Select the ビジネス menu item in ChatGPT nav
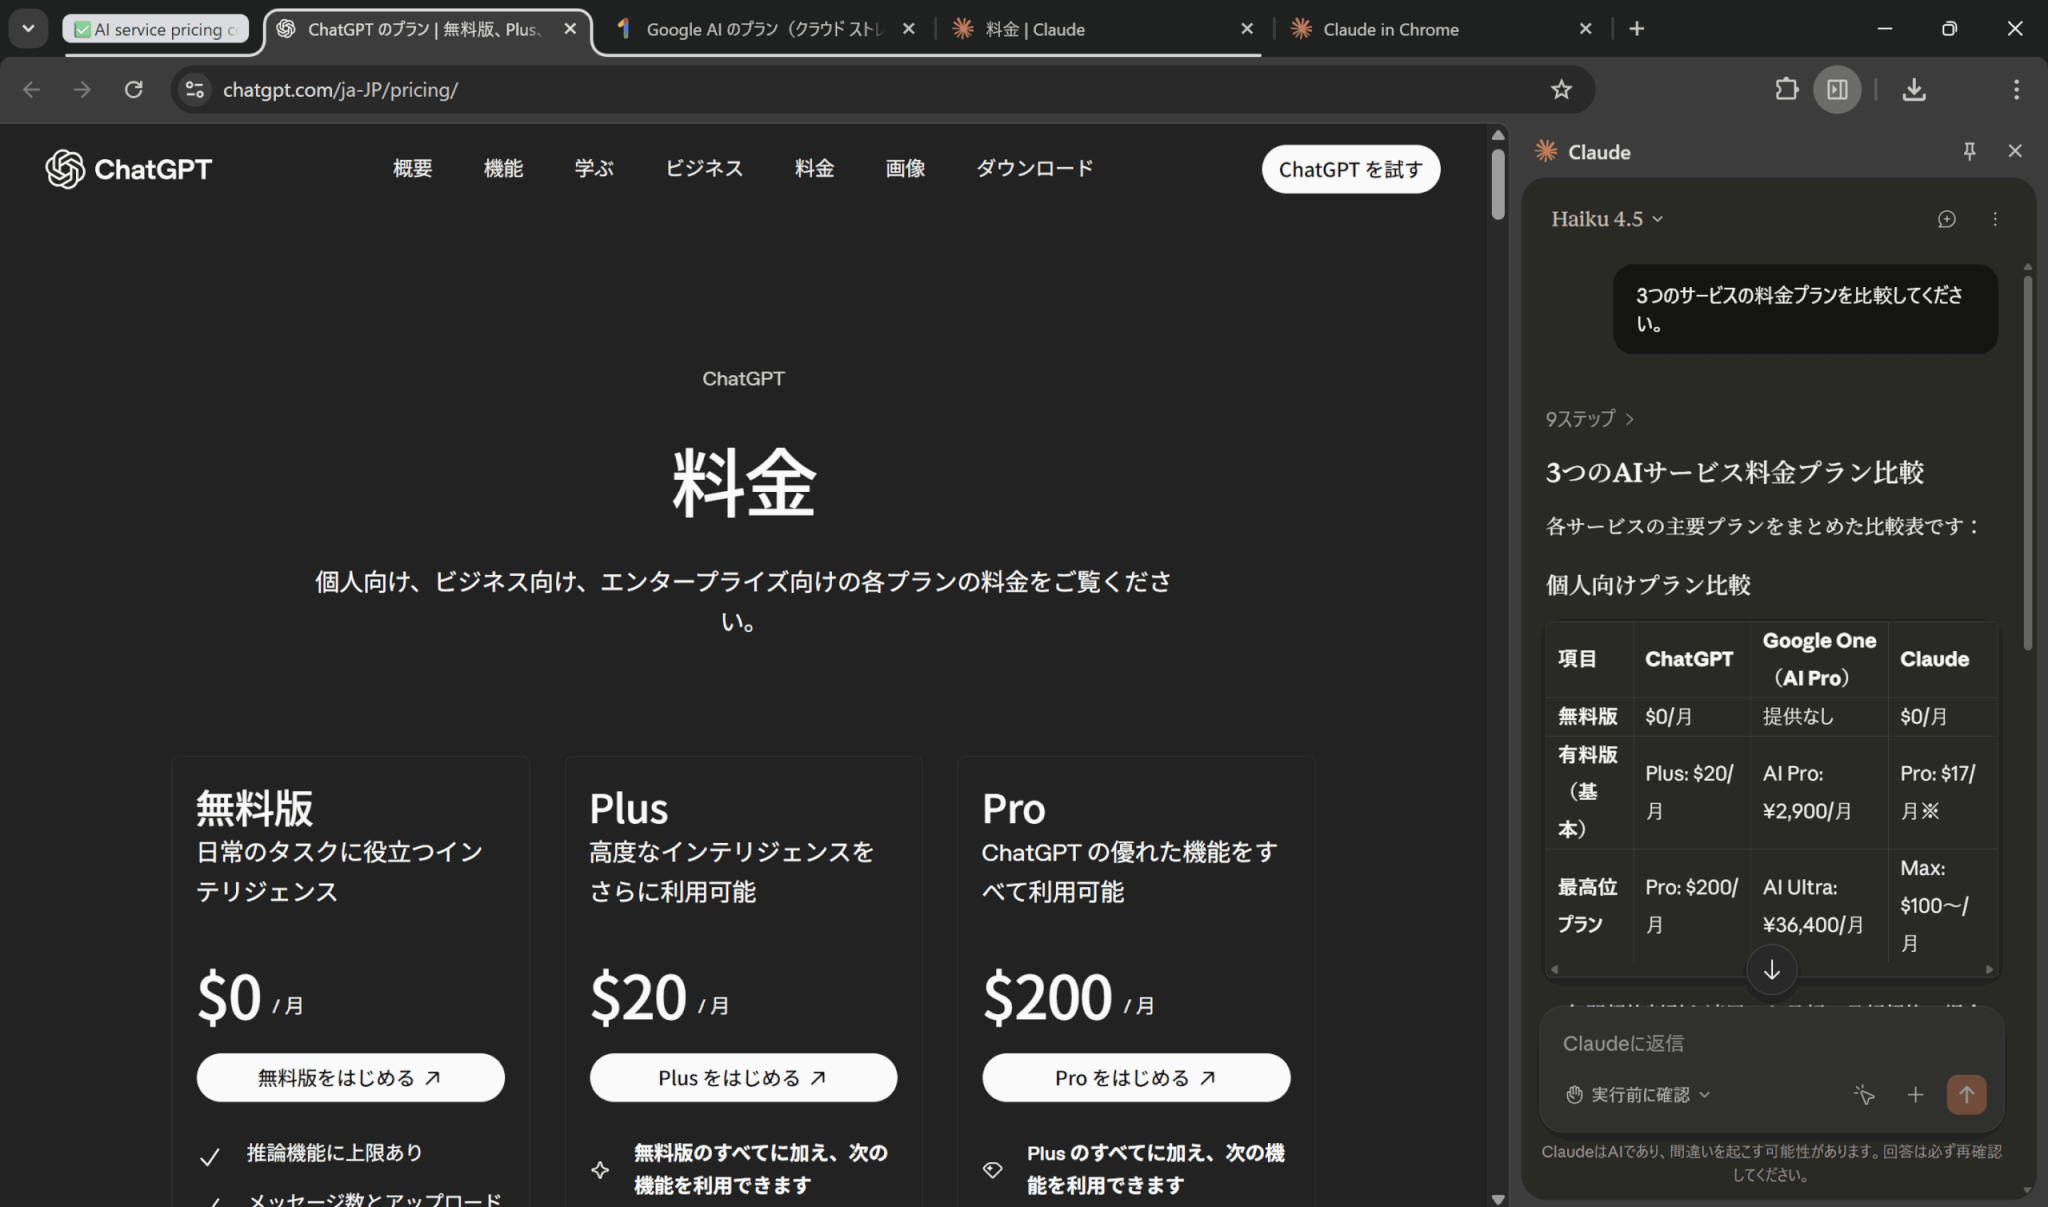Image resolution: width=2048 pixels, height=1207 pixels. (704, 168)
